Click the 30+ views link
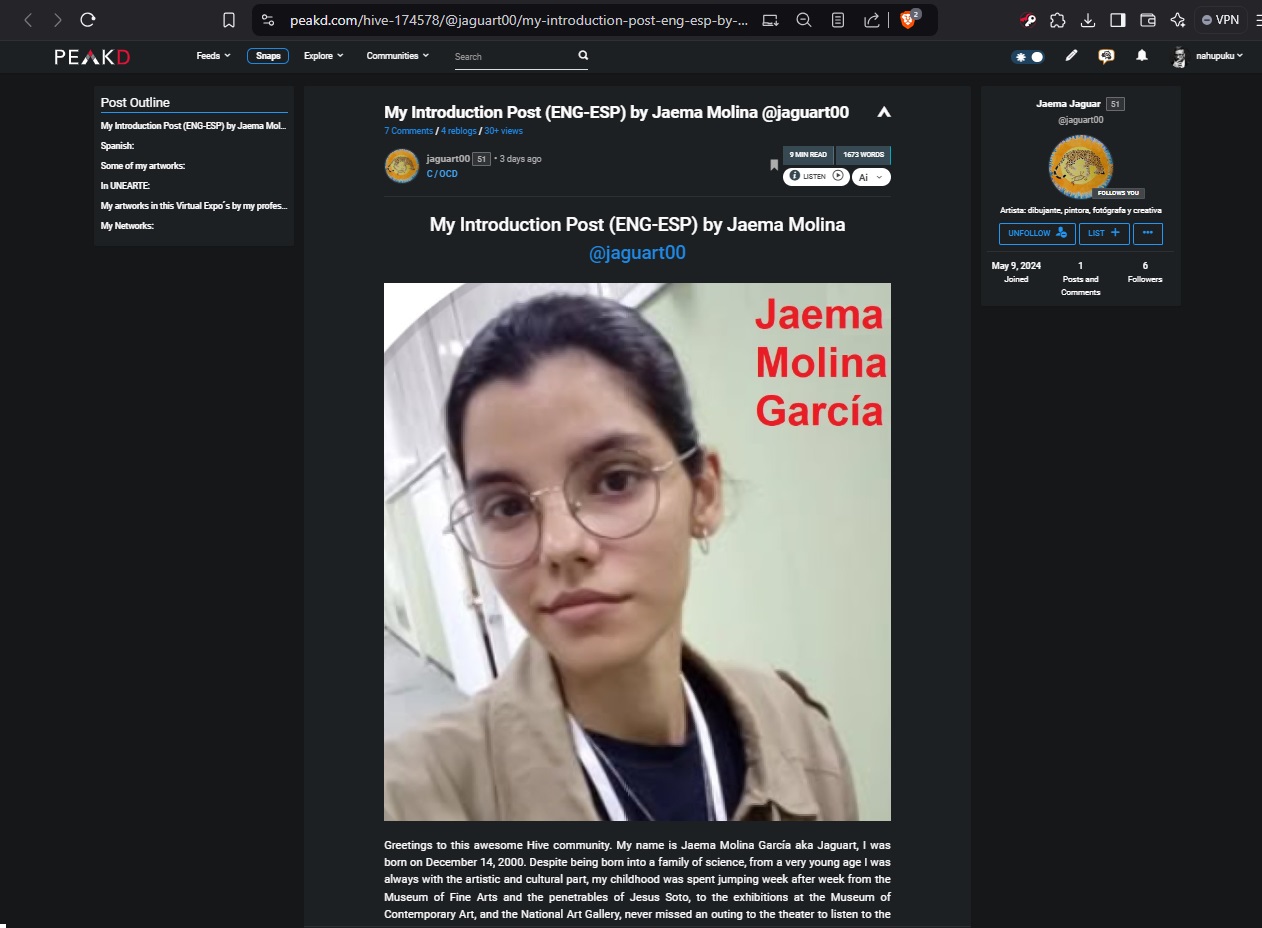Image resolution: width=1262 pixels, height=928 pixels. tap(503, 131)
